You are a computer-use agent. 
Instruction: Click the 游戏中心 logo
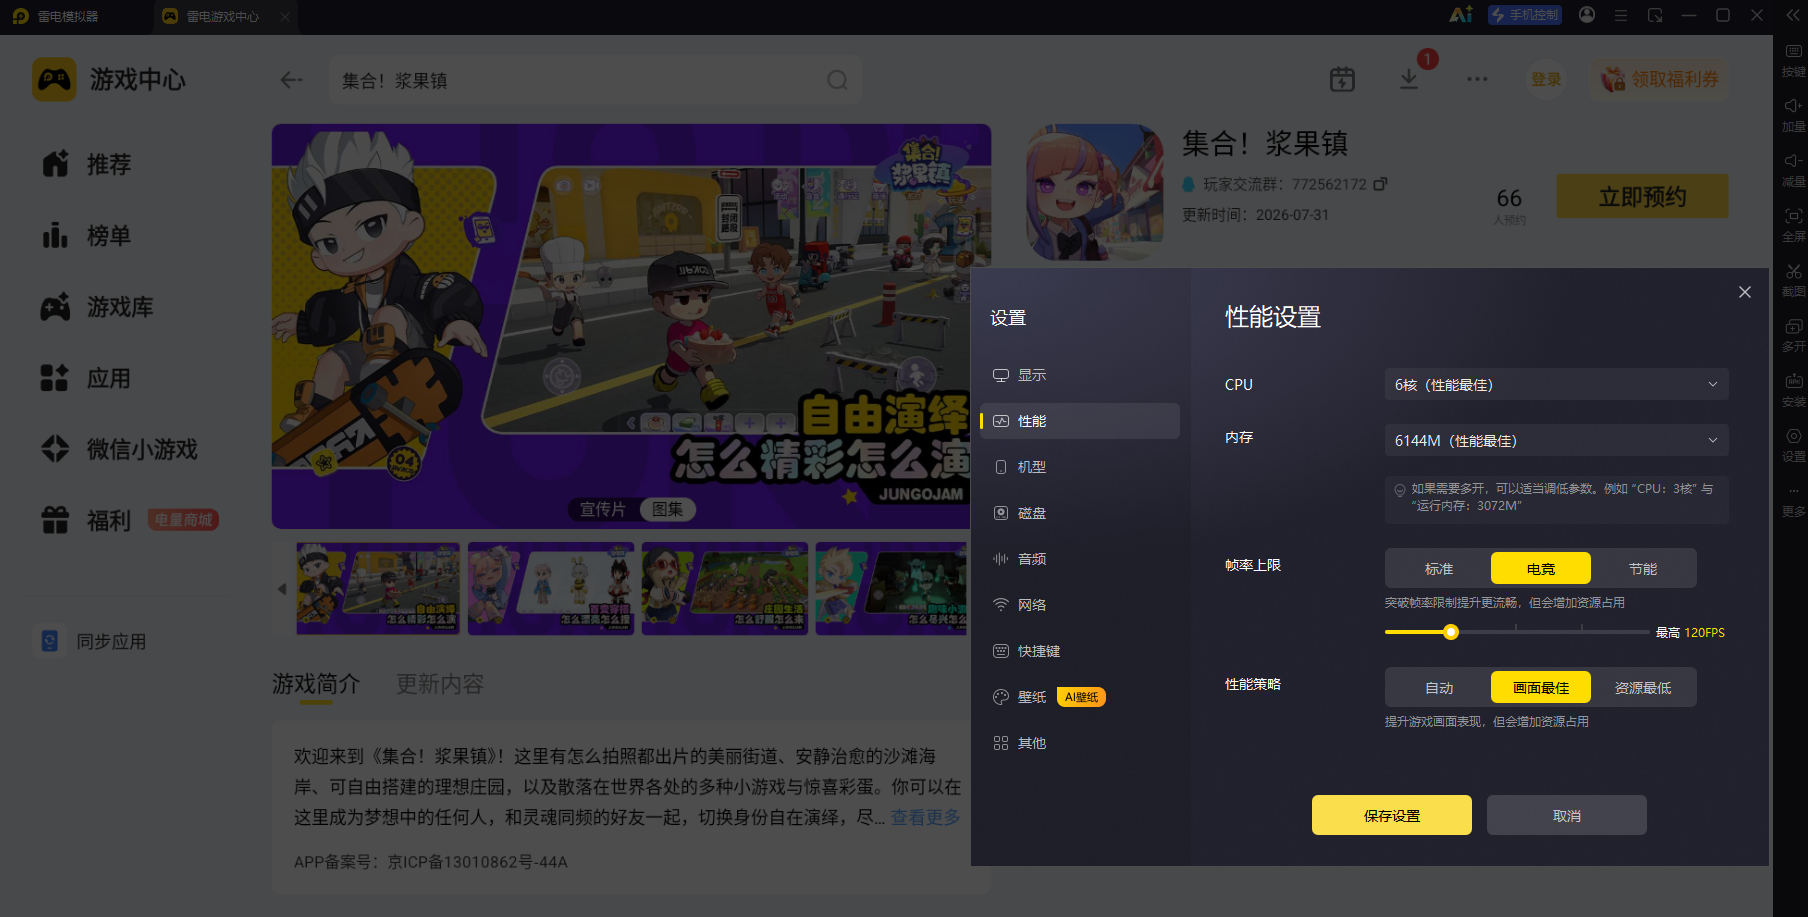pyautogui.click(x=54, y=79)
